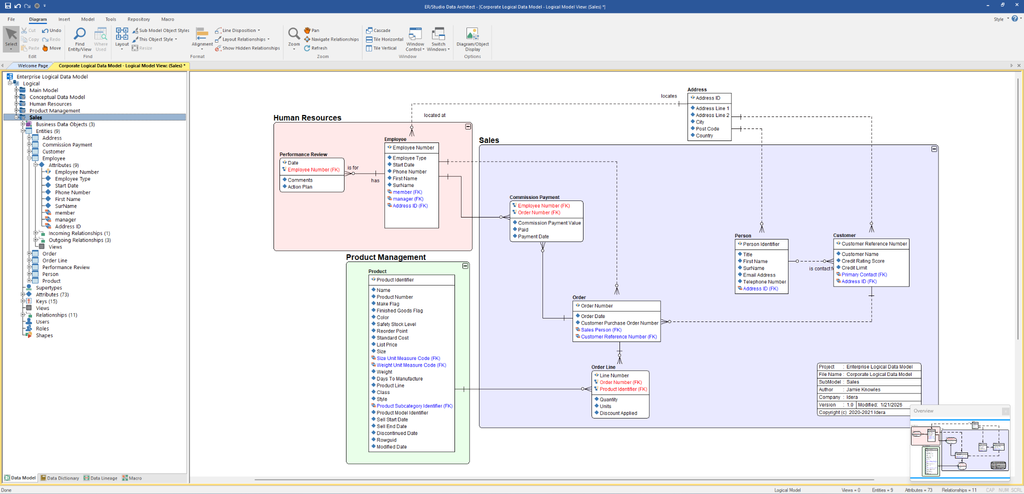The width and height of the screenshot is (1024, 494).
Task: Open This Object Style dropdown
Action: click(x=155, y=39)
